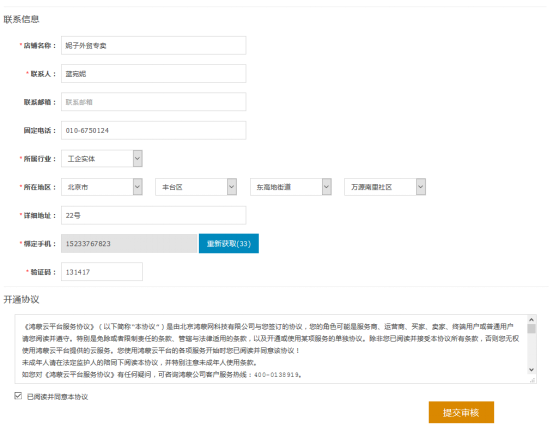Focus the 验证码 input with 131417

[x=102, y=272]
